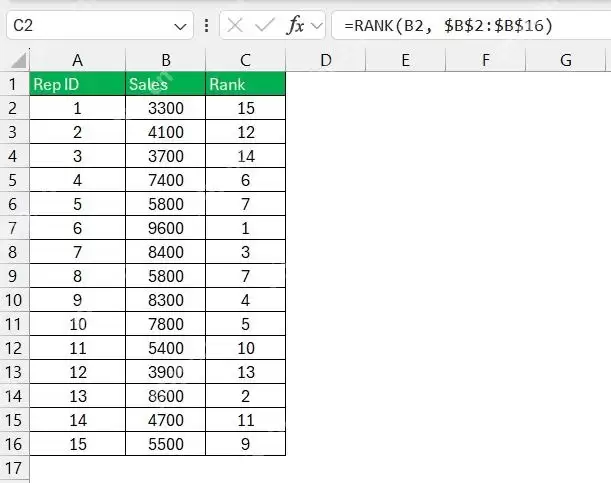Select the cell with sales 3300
611x483 pixels.
(x=166, y=108)
